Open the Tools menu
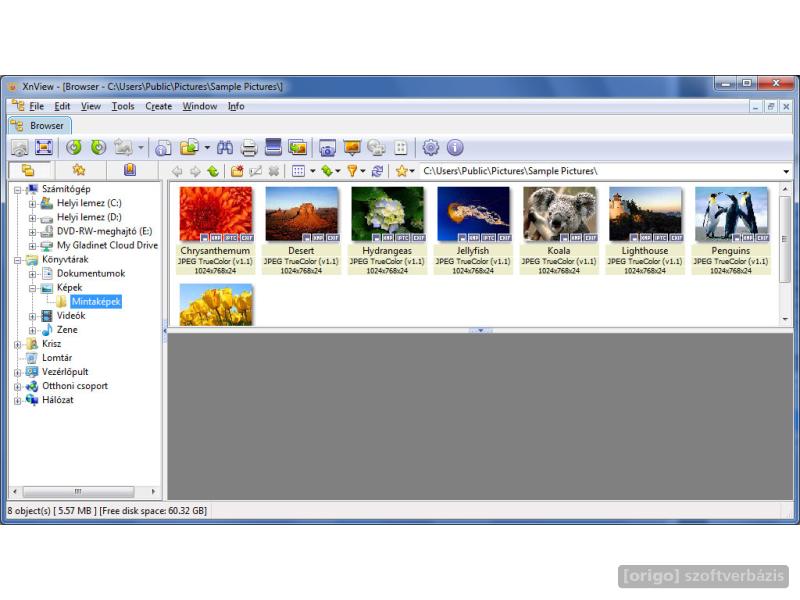The image size is (800, 600). (123, 106)
